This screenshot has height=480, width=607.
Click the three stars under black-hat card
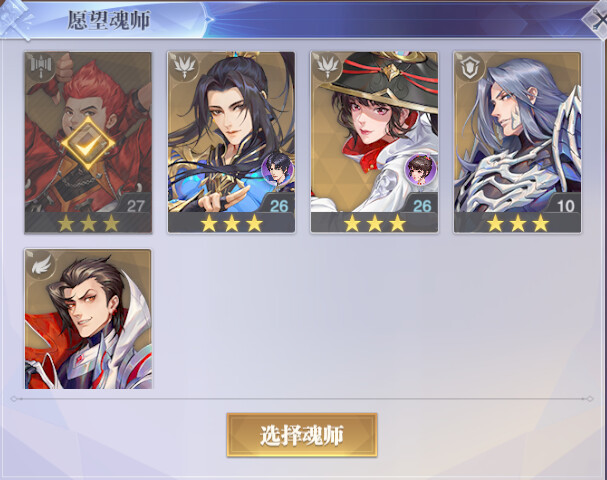(x=374, y=223)
